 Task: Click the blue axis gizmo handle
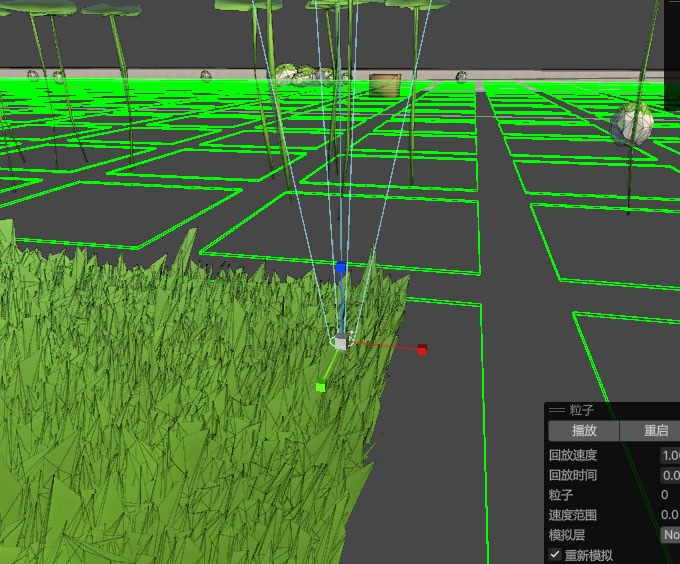click(x=341, y=268)
